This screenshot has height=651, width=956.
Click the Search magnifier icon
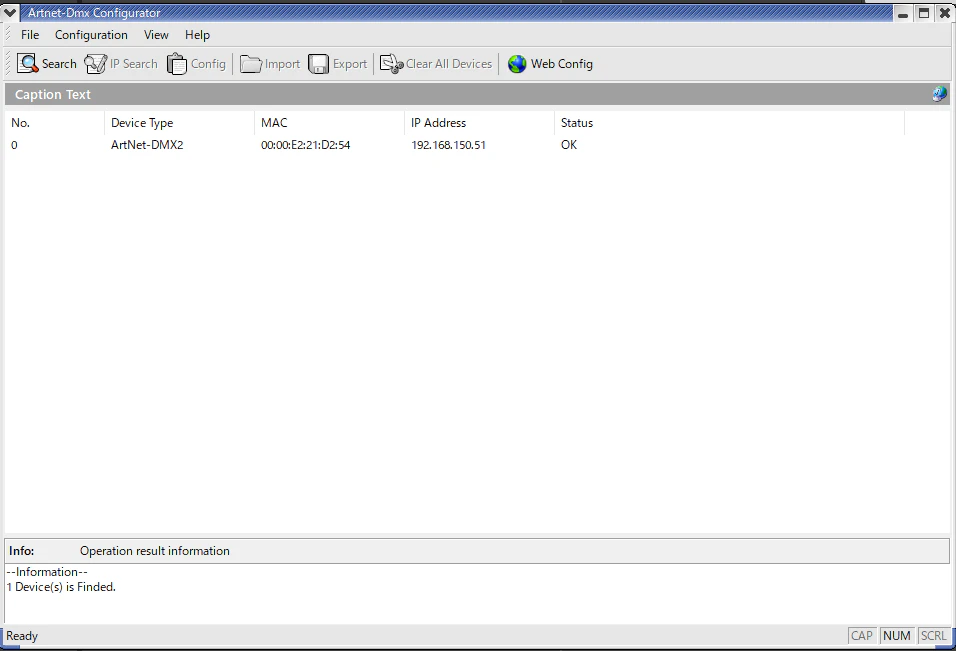point(27,64)
